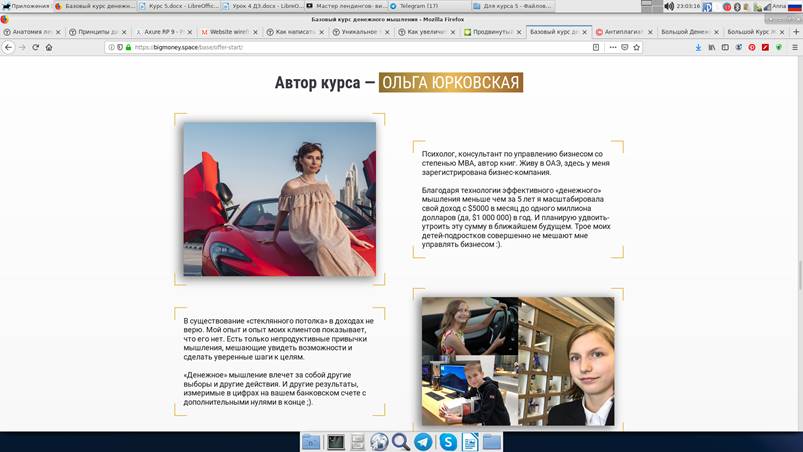Toggle the Firefox sidebar icon
Viewport: 803px width, 452px height.
725,47
